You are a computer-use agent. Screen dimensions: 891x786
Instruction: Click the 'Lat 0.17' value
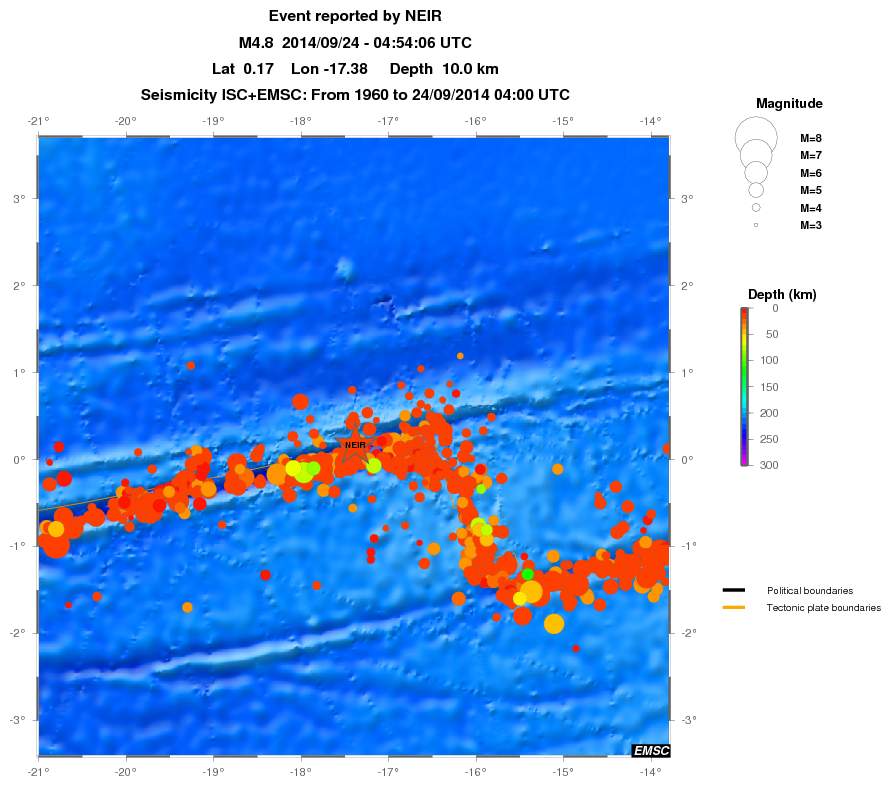point(243,69)
